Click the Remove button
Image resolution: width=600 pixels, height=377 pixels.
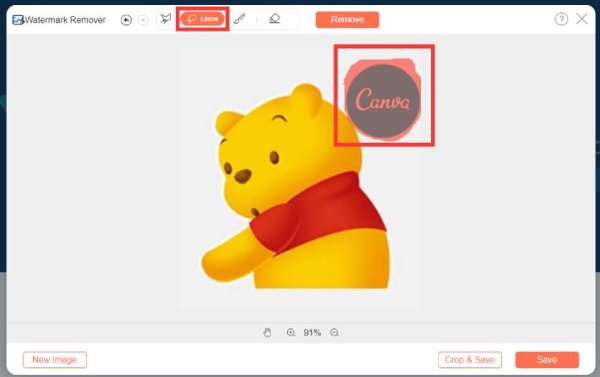347,20
